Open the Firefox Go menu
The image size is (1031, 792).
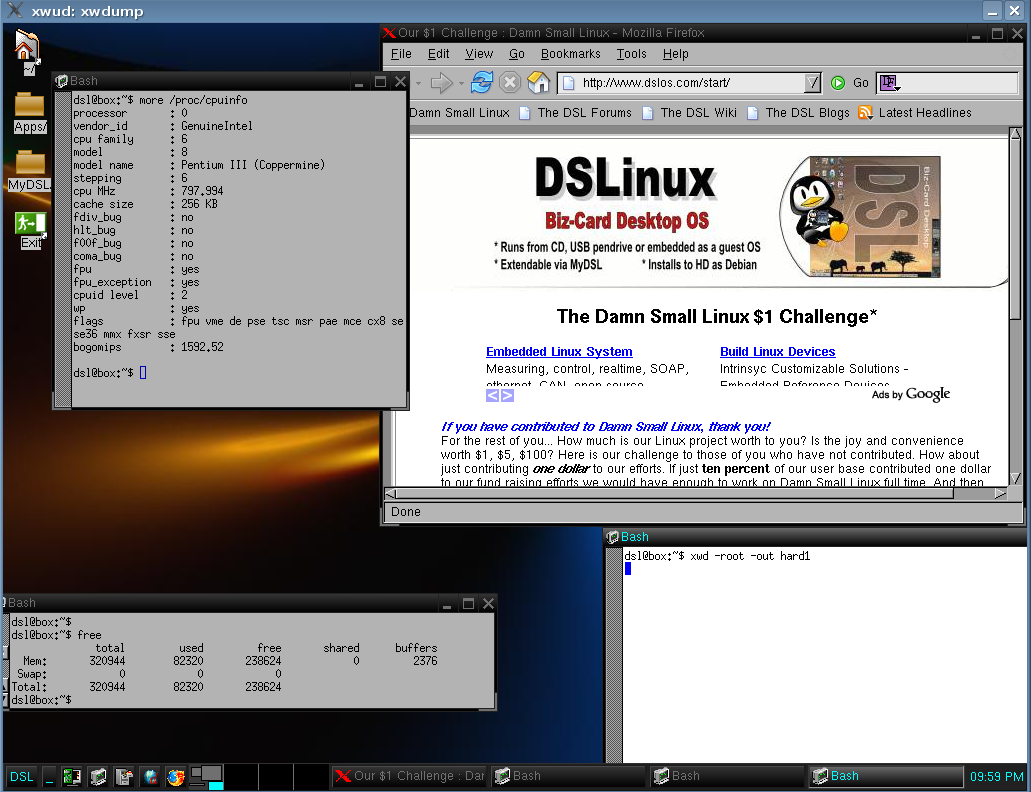point(517,54)
